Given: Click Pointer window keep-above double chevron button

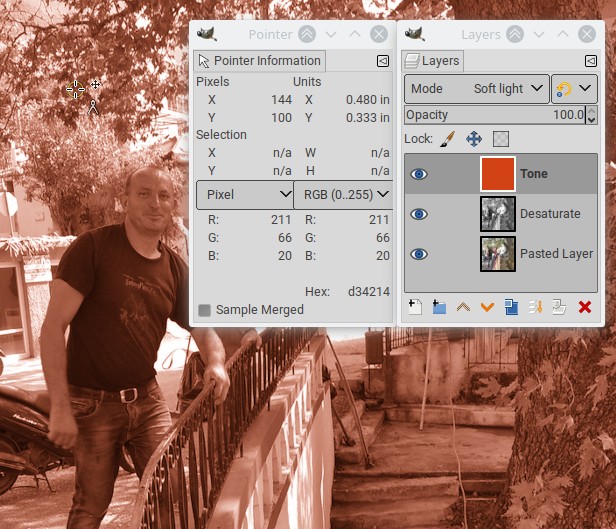Looking at the screenshot, I should click(x=307, y=34).
